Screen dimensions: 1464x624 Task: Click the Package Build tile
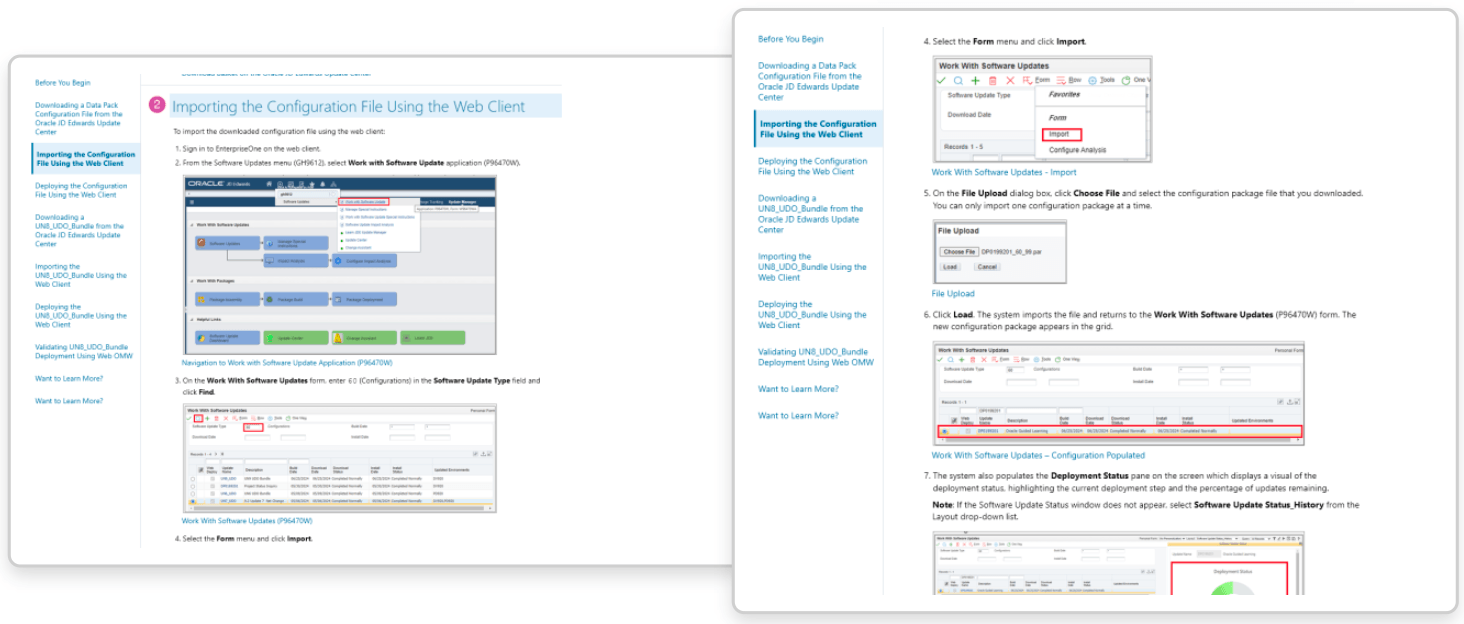pyautogui.click(x=297, y=299)
